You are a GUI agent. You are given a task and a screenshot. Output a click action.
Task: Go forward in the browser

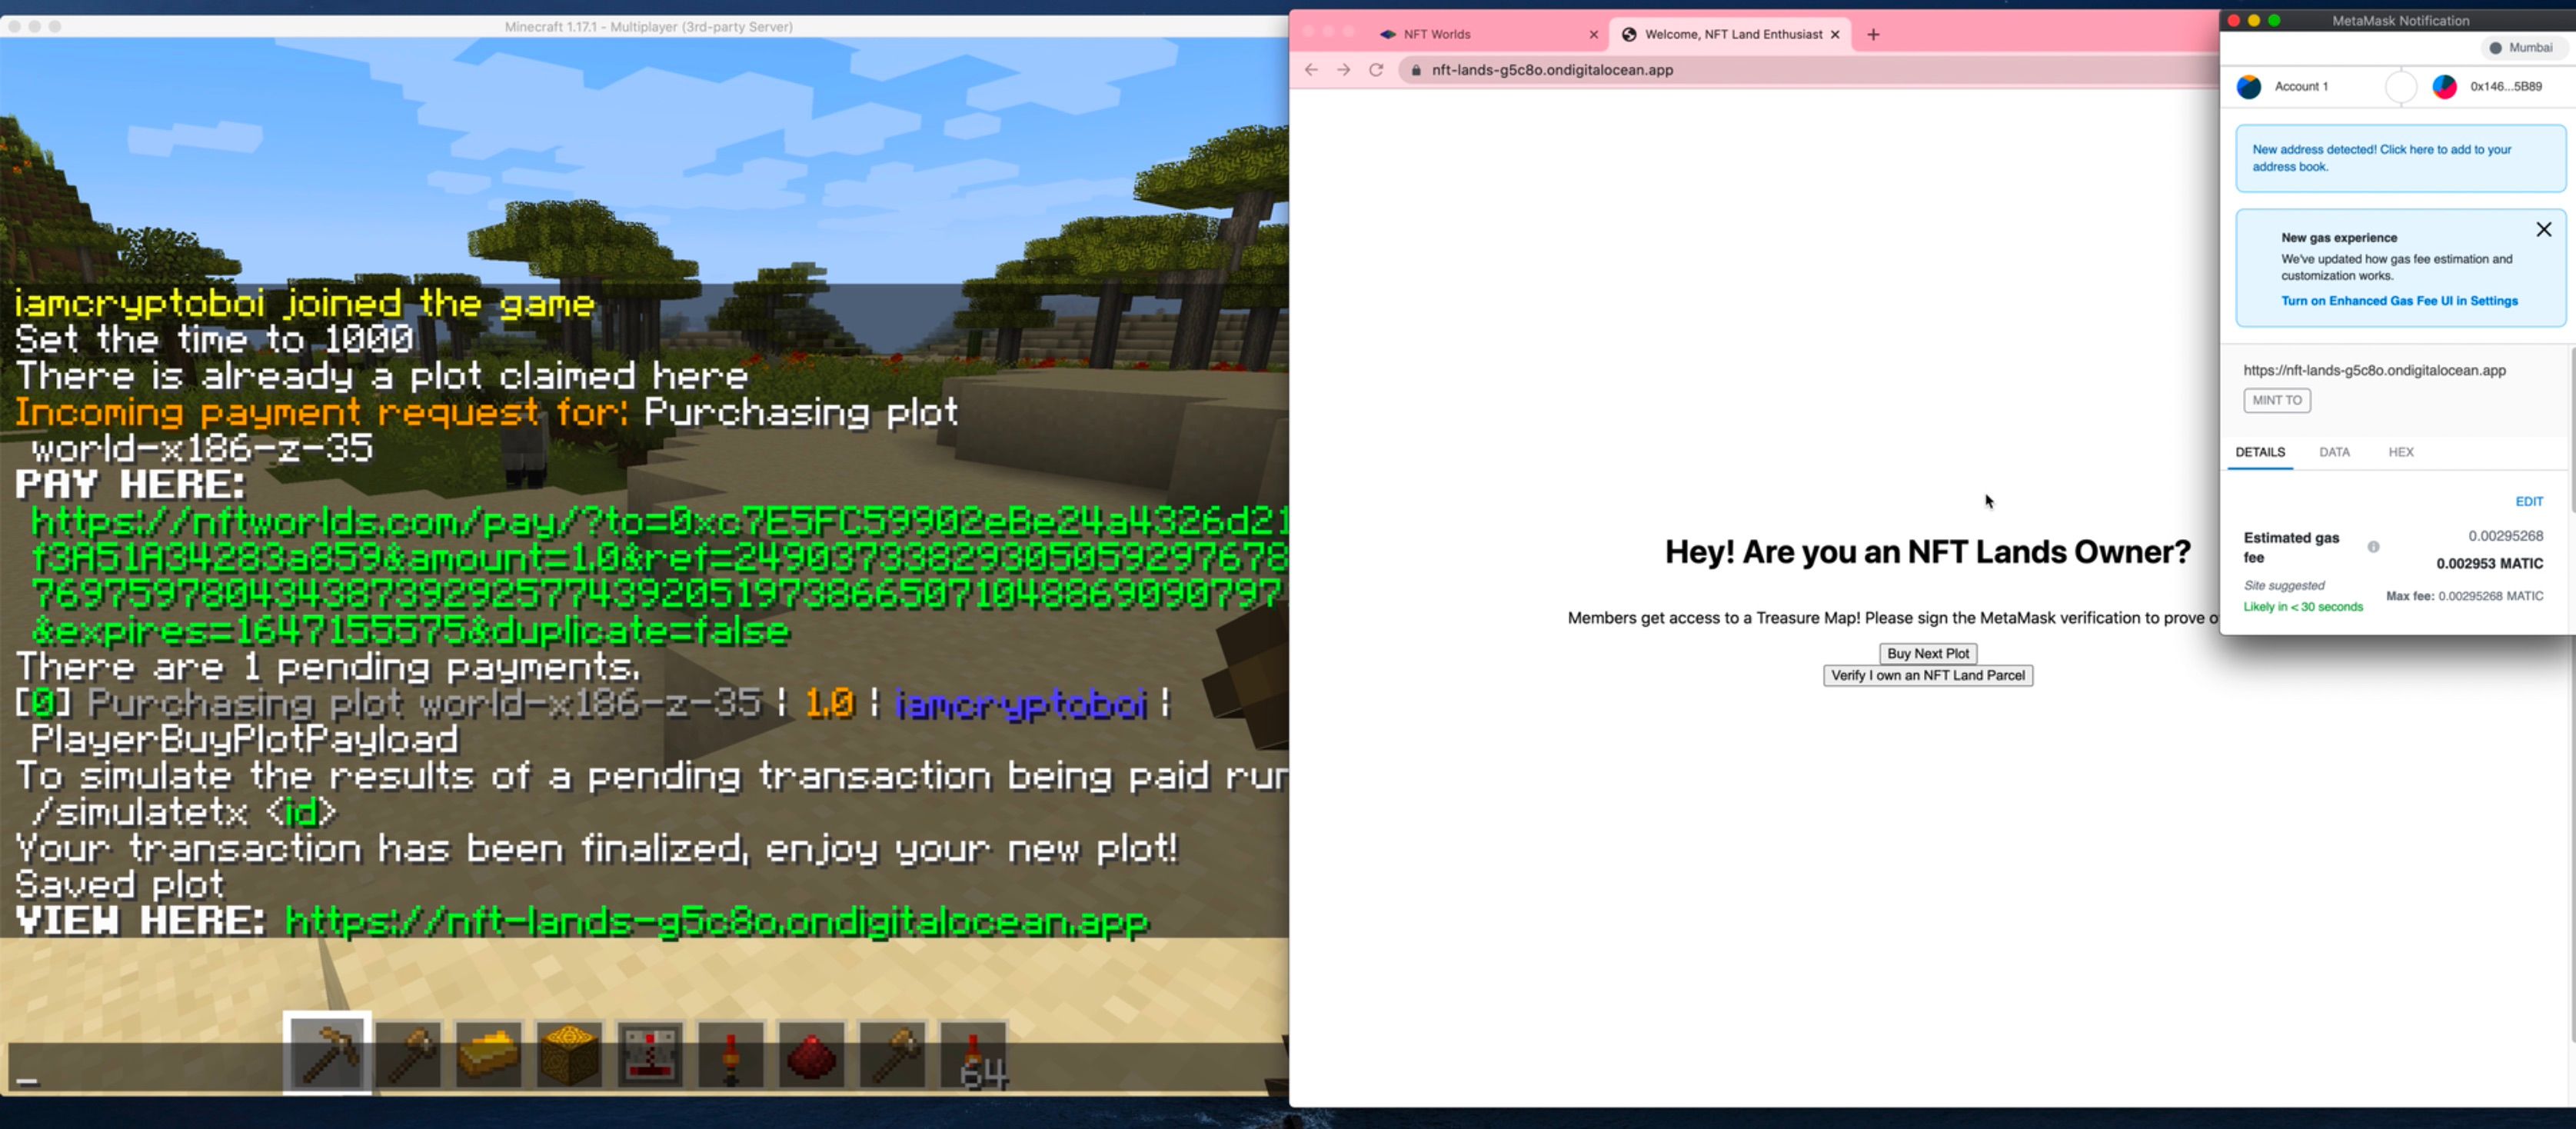click(1344, 70)
